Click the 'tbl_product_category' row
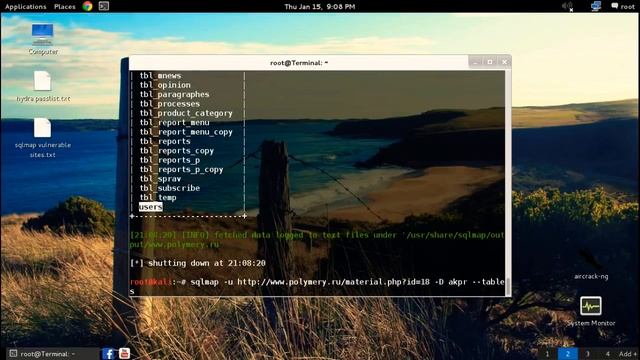The height and width of the screenshot is (360, 640). 186,113
